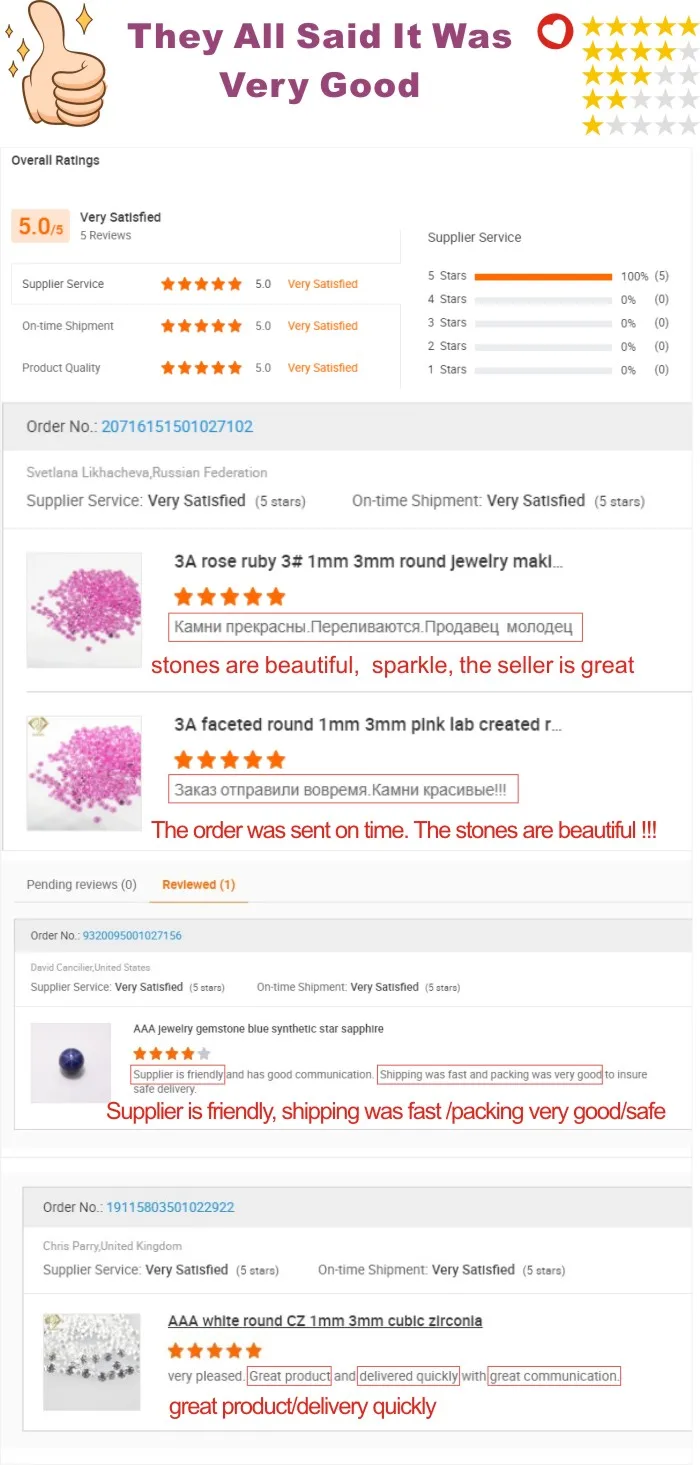The width and height of the screenshot is (700, 1465).
Task: Click the Supplier Service star rating
Action: pyautogui.click(x=201, y=284)
